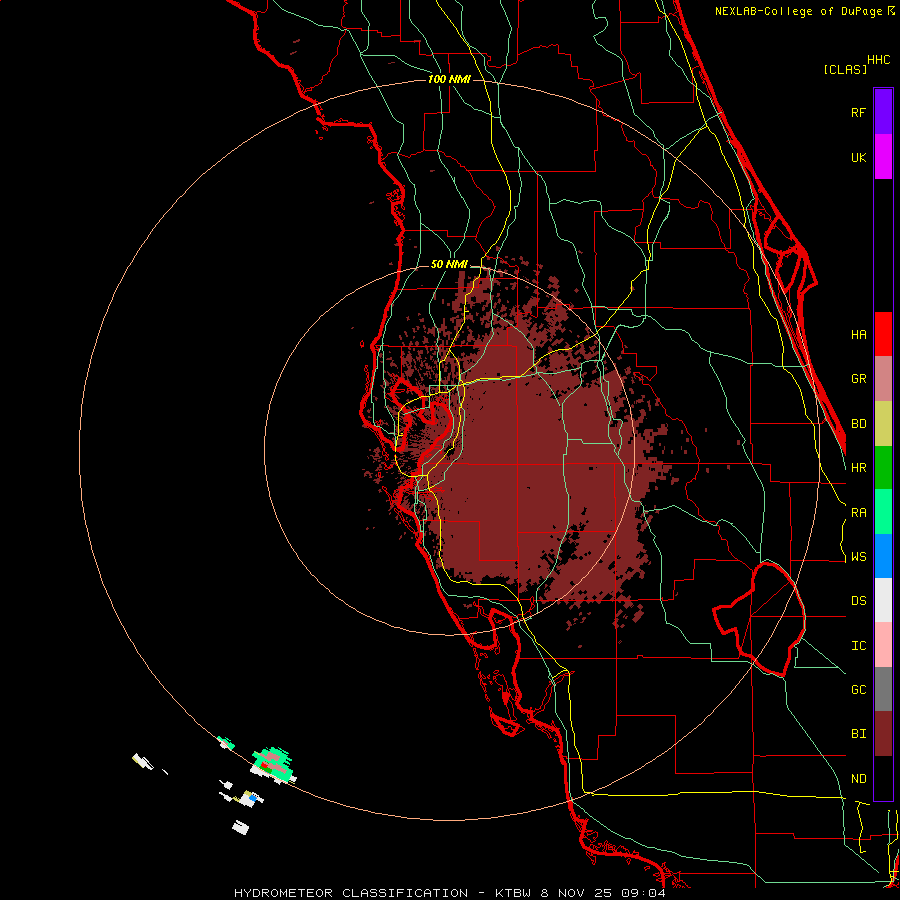Click the 'ND' legend label

point(858,779)
